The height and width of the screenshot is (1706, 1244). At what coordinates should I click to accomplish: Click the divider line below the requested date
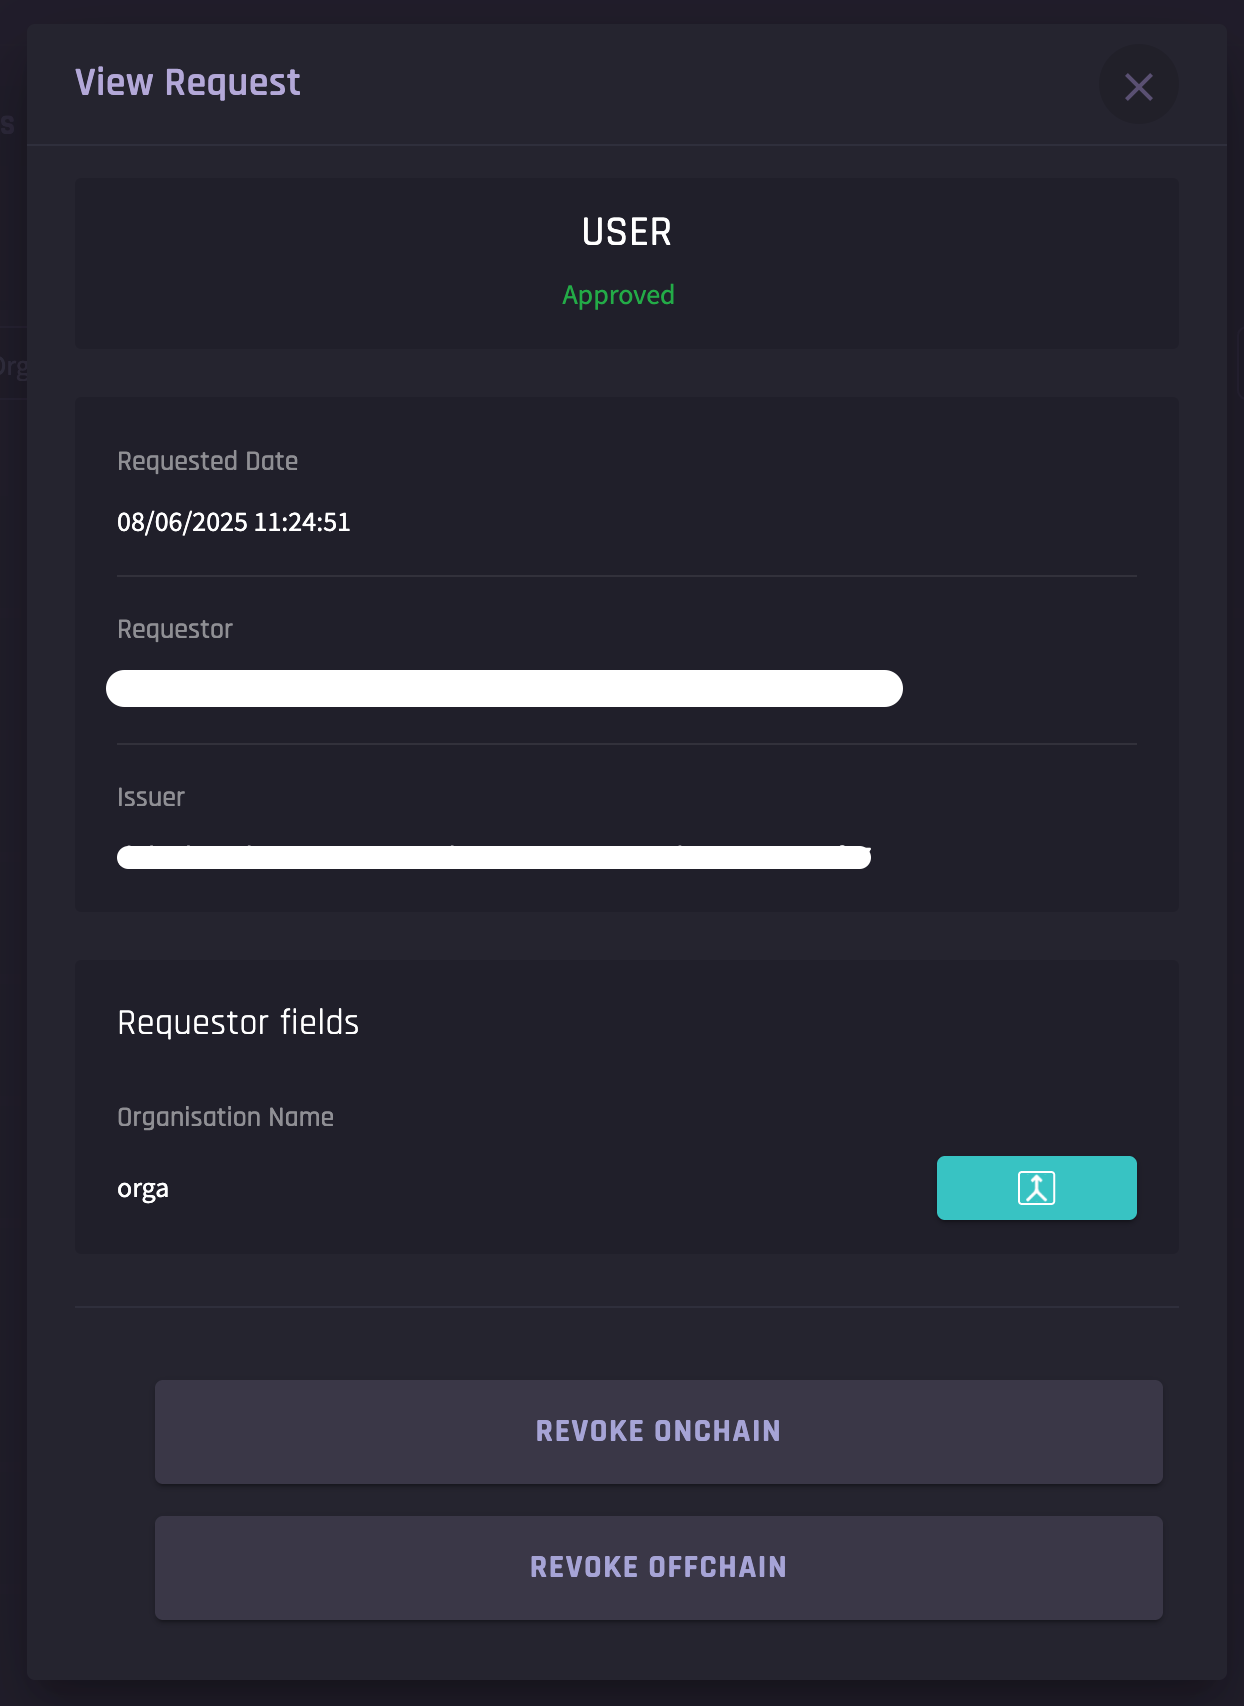click(626, 576)
